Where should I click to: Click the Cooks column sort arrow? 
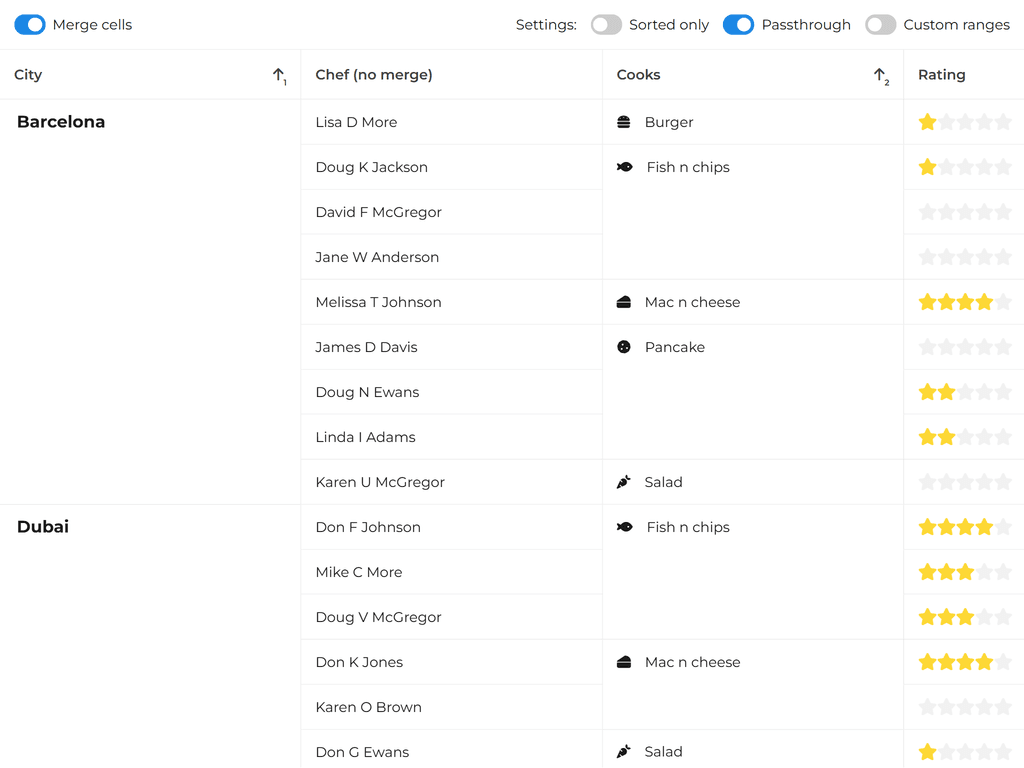point(880,75)
